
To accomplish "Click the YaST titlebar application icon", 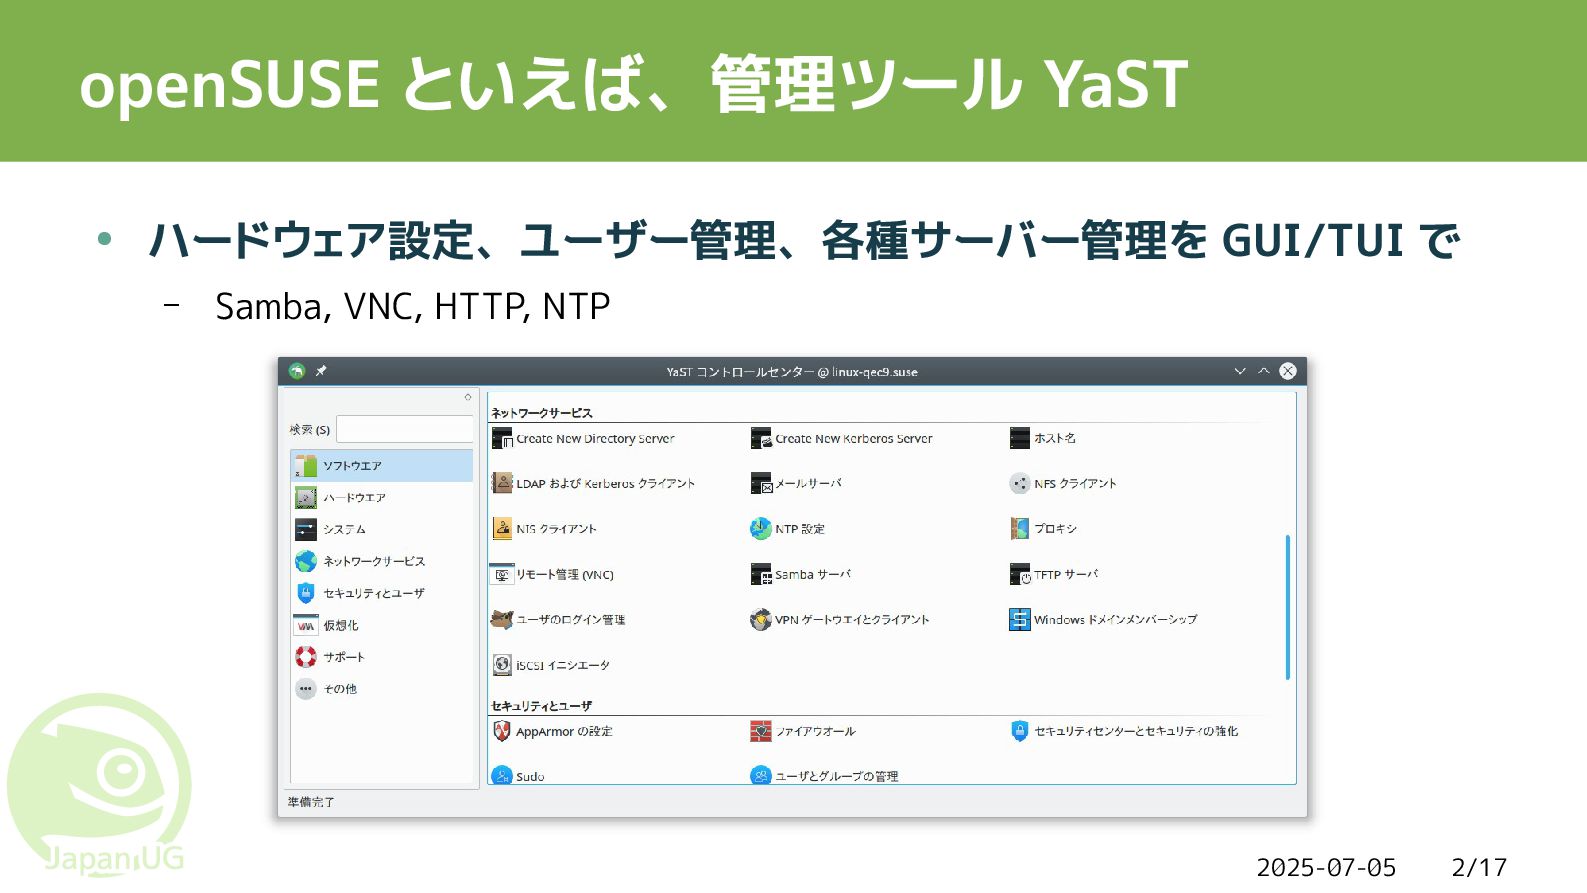I will pos(297,371).
